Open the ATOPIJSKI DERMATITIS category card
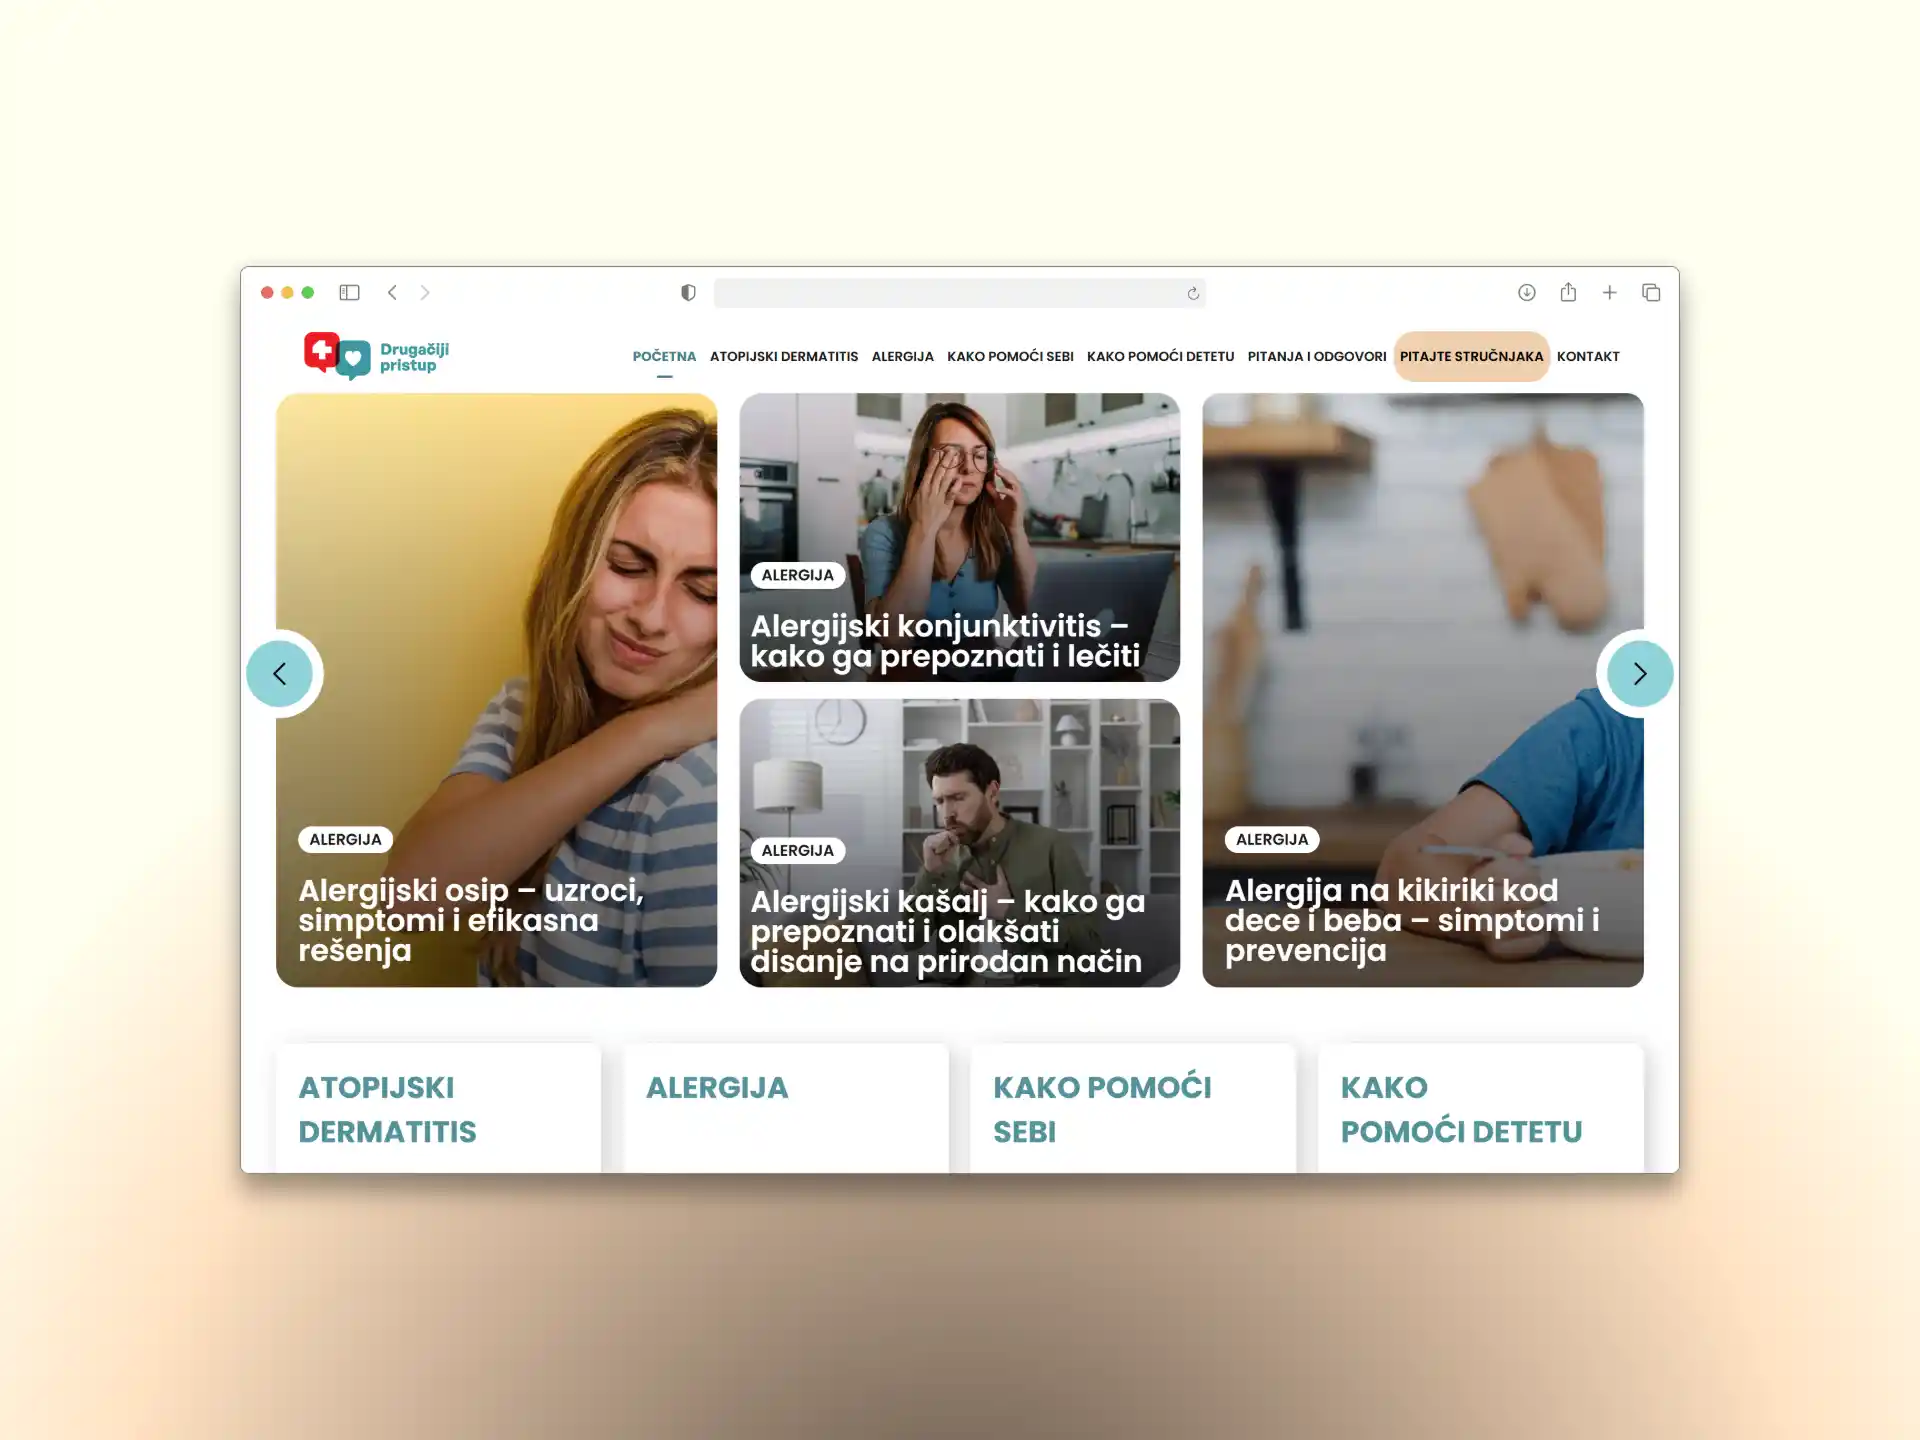Viewport: 1920px width, 1440px height. point(438,1108)
